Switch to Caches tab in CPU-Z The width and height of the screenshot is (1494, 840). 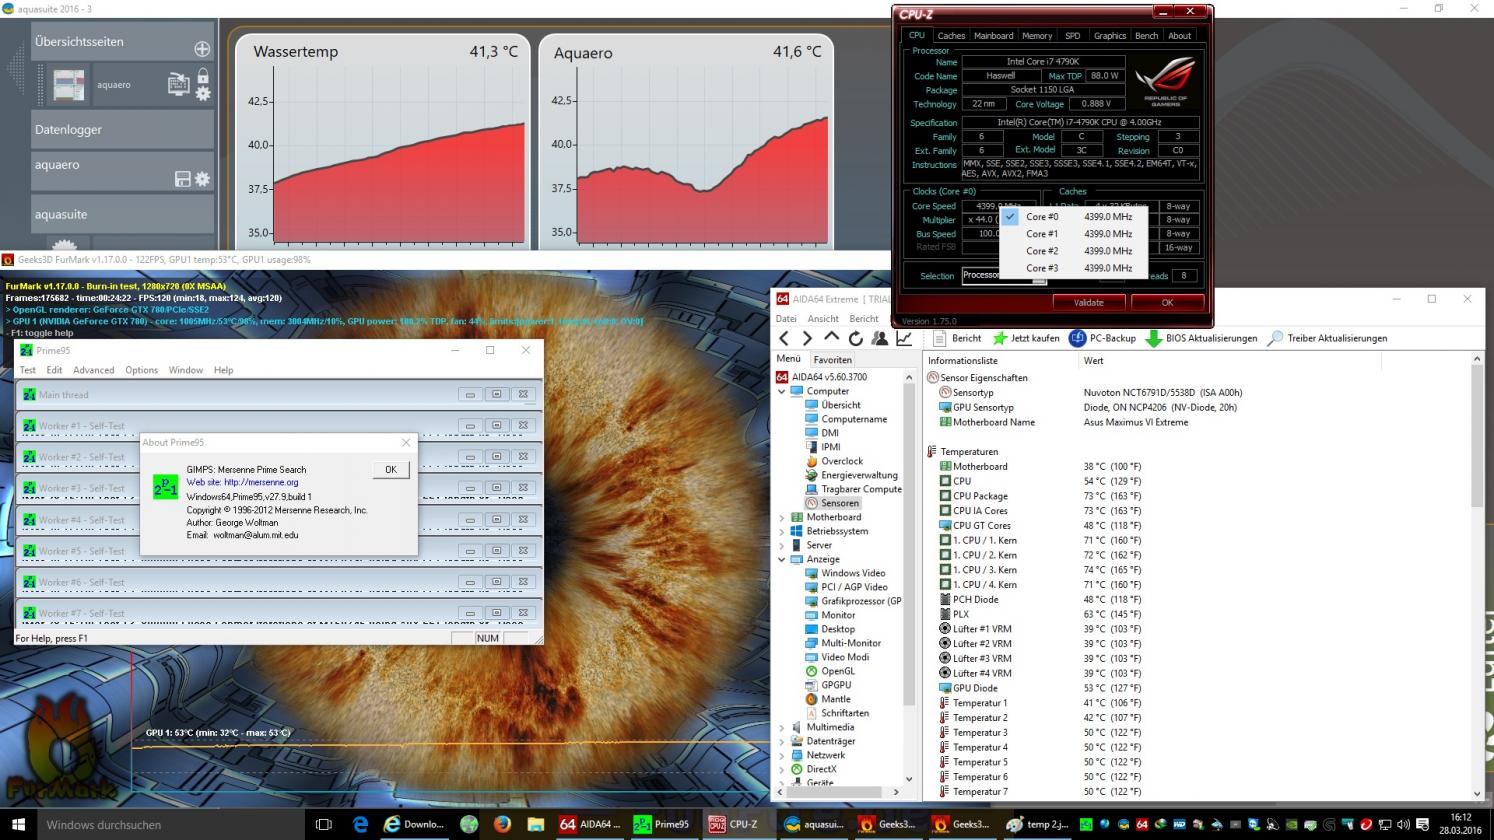pos(951,35)
